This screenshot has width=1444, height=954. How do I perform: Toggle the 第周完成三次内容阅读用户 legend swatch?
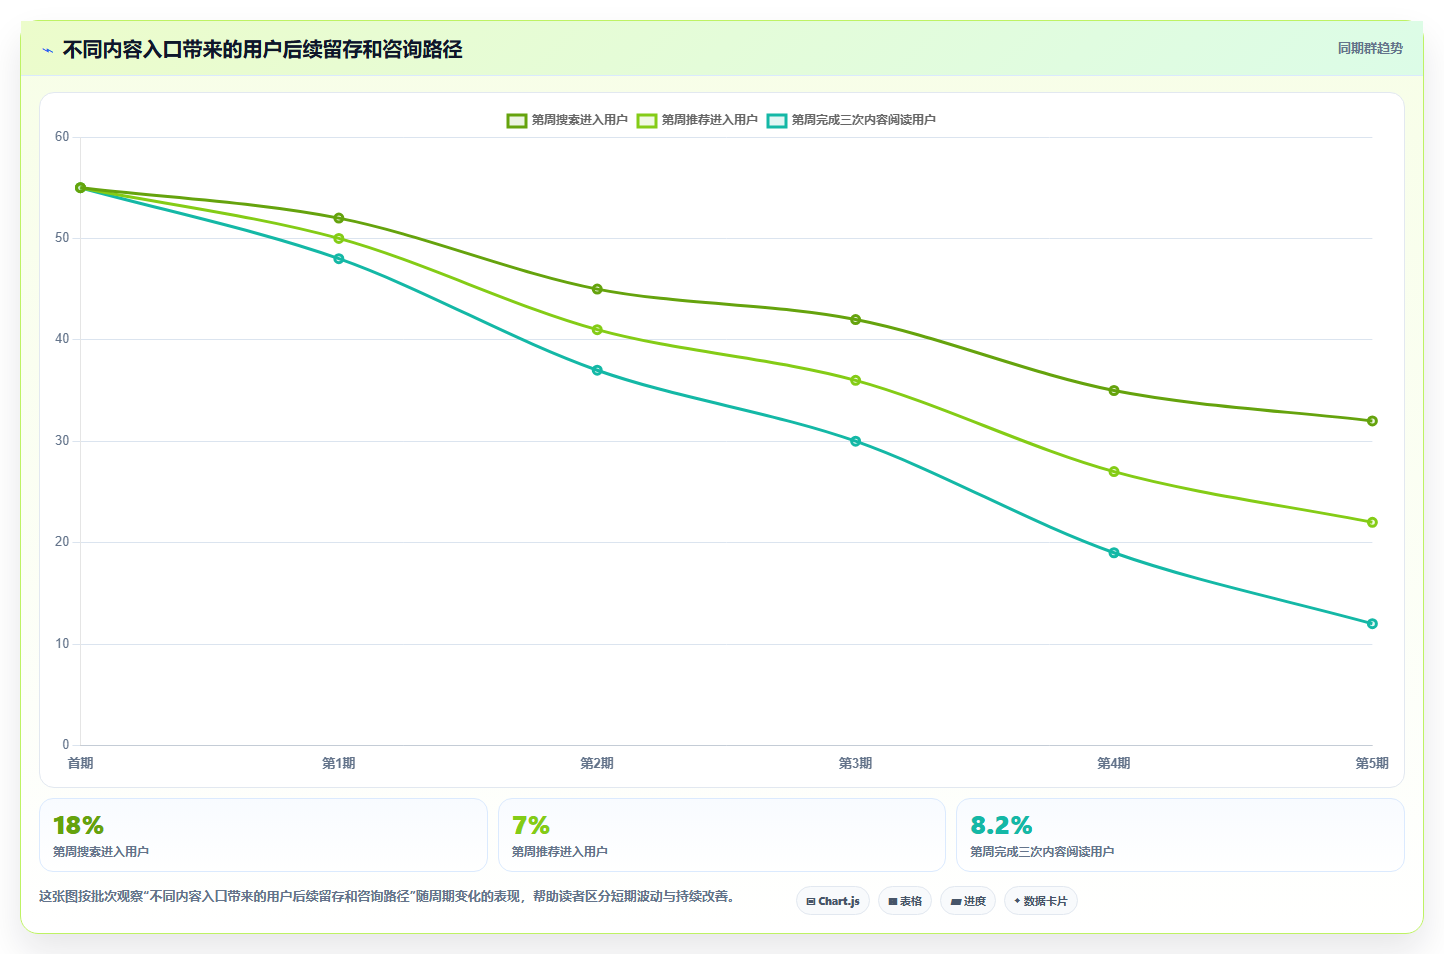click(777, 120)
